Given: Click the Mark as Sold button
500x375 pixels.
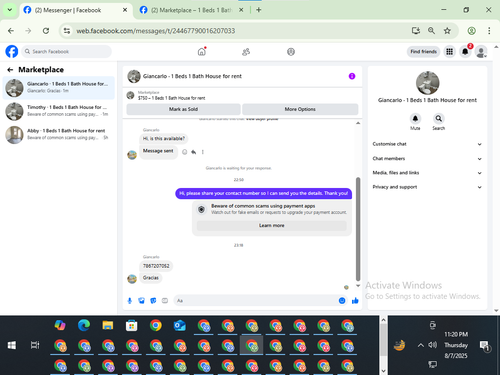Looking at the screenshot, I should pos(183,109).
